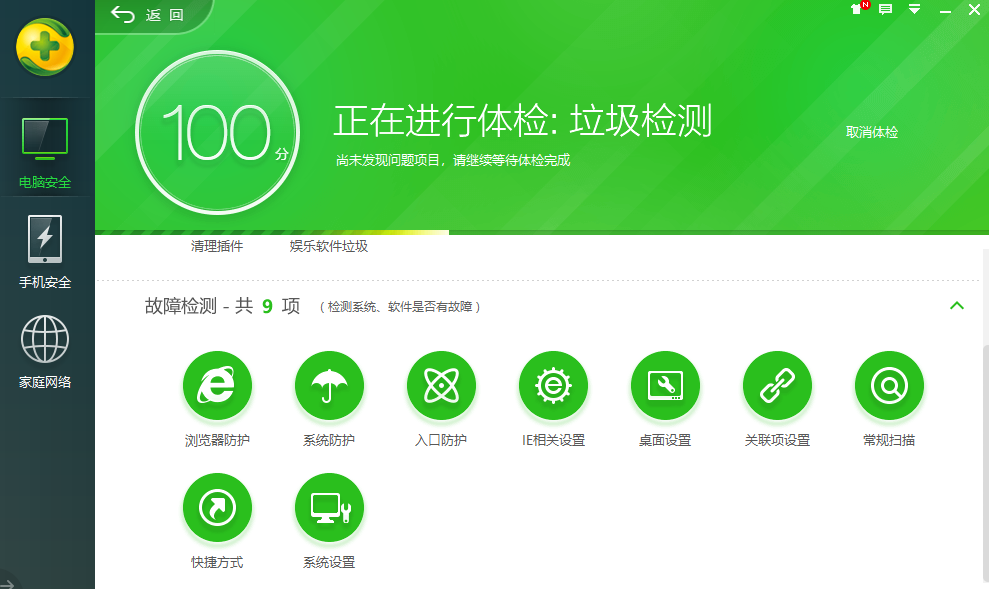Click the 系统设置 system settings icon
989x589 pixels.
(x=329, y=507)
